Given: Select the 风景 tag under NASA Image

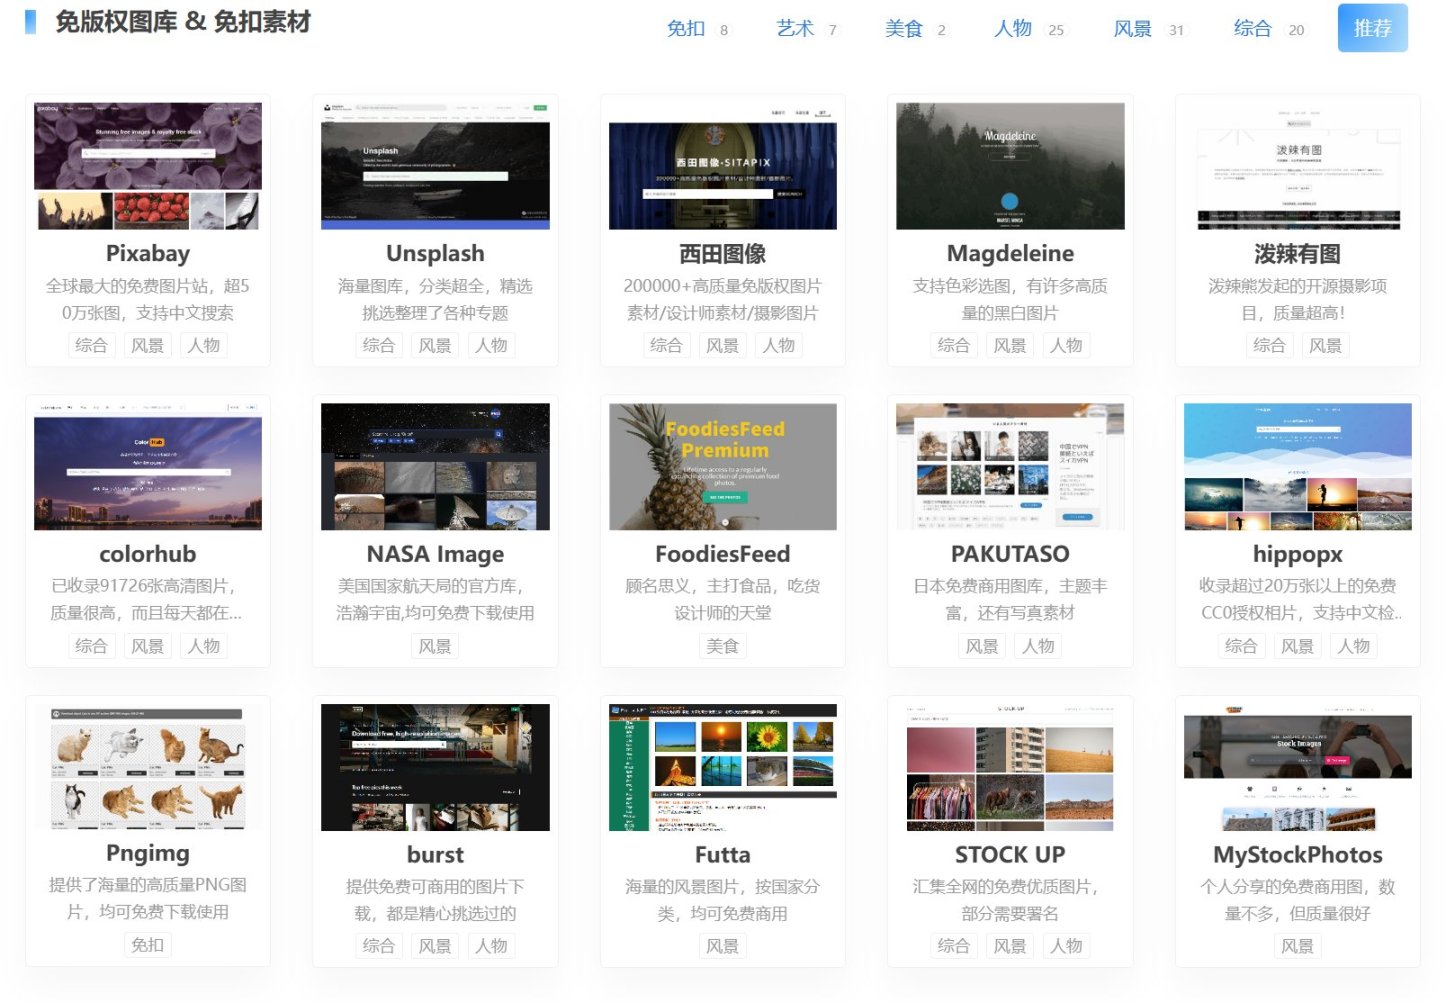Looking at the screenshot, I should [x=435, y=646].
